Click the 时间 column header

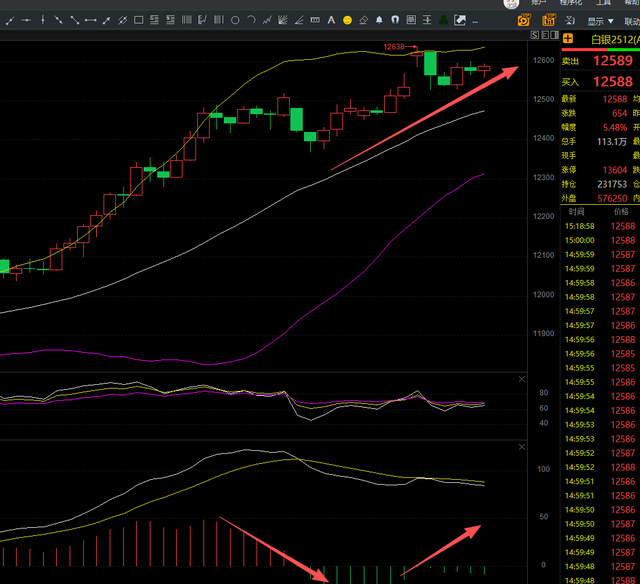(x=576, y=211)
